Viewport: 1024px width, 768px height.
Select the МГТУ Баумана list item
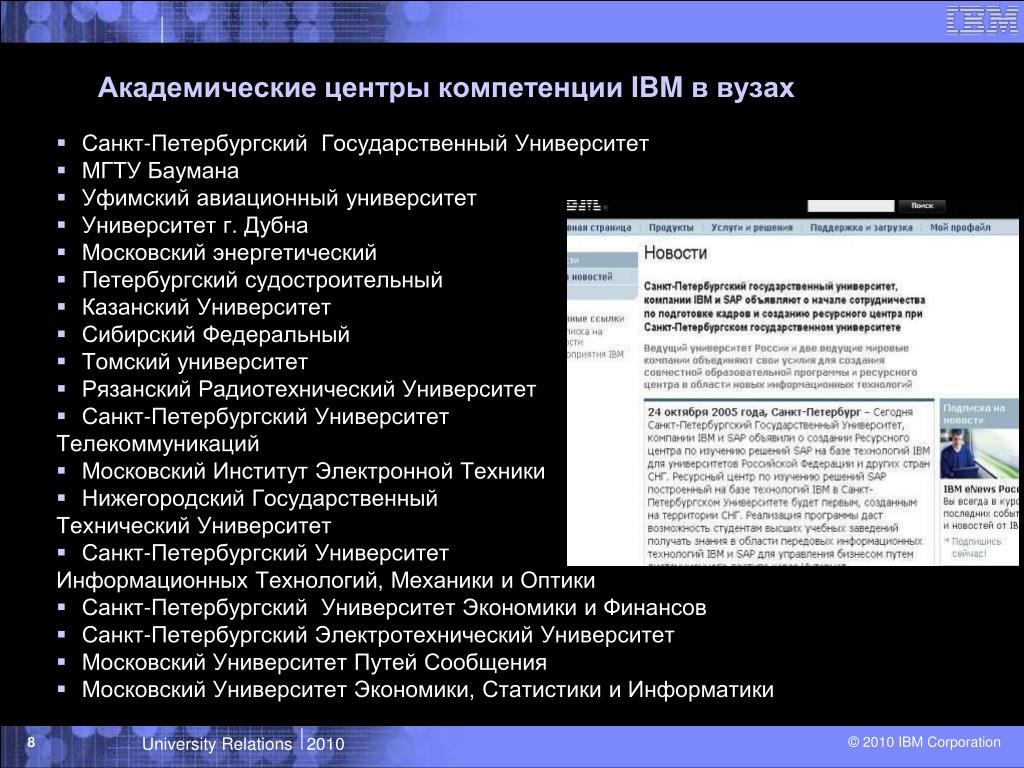160,170
